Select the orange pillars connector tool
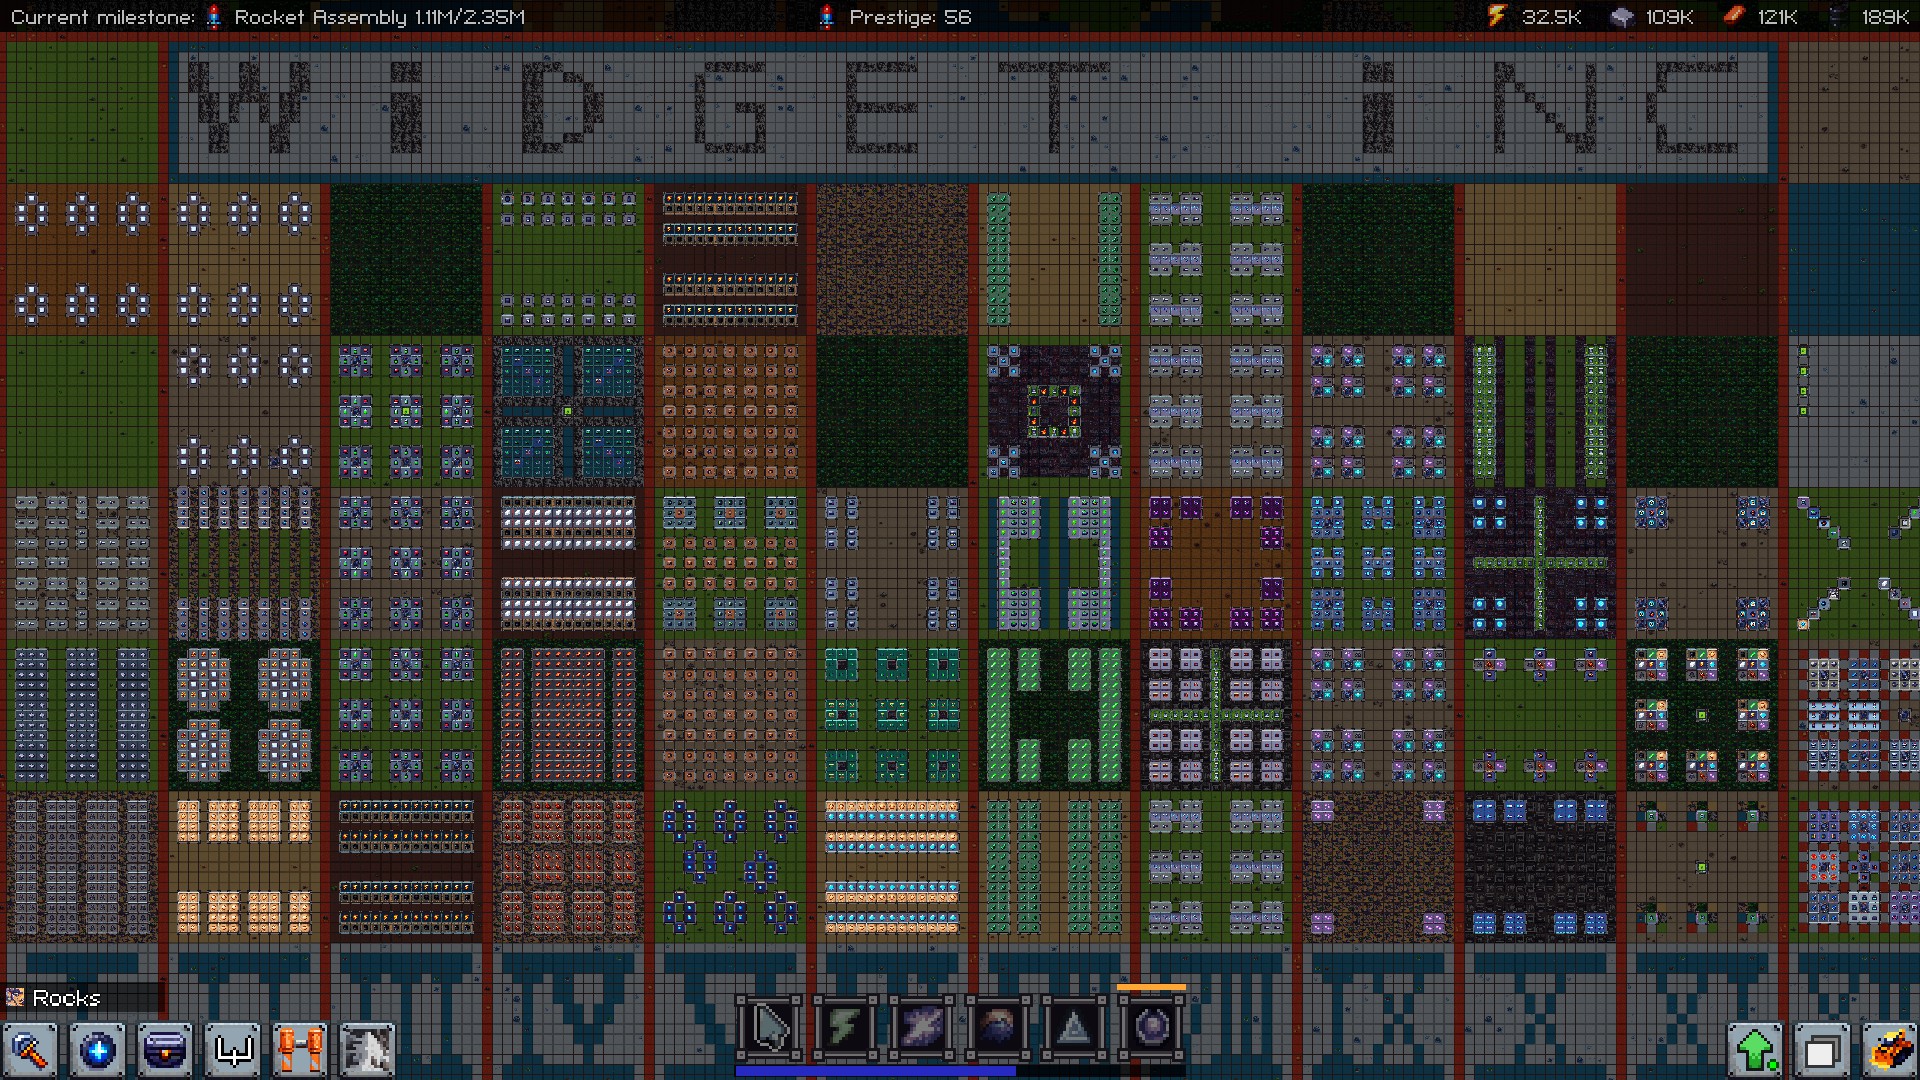1920x1080 pixels. (x=300, y=1051)
